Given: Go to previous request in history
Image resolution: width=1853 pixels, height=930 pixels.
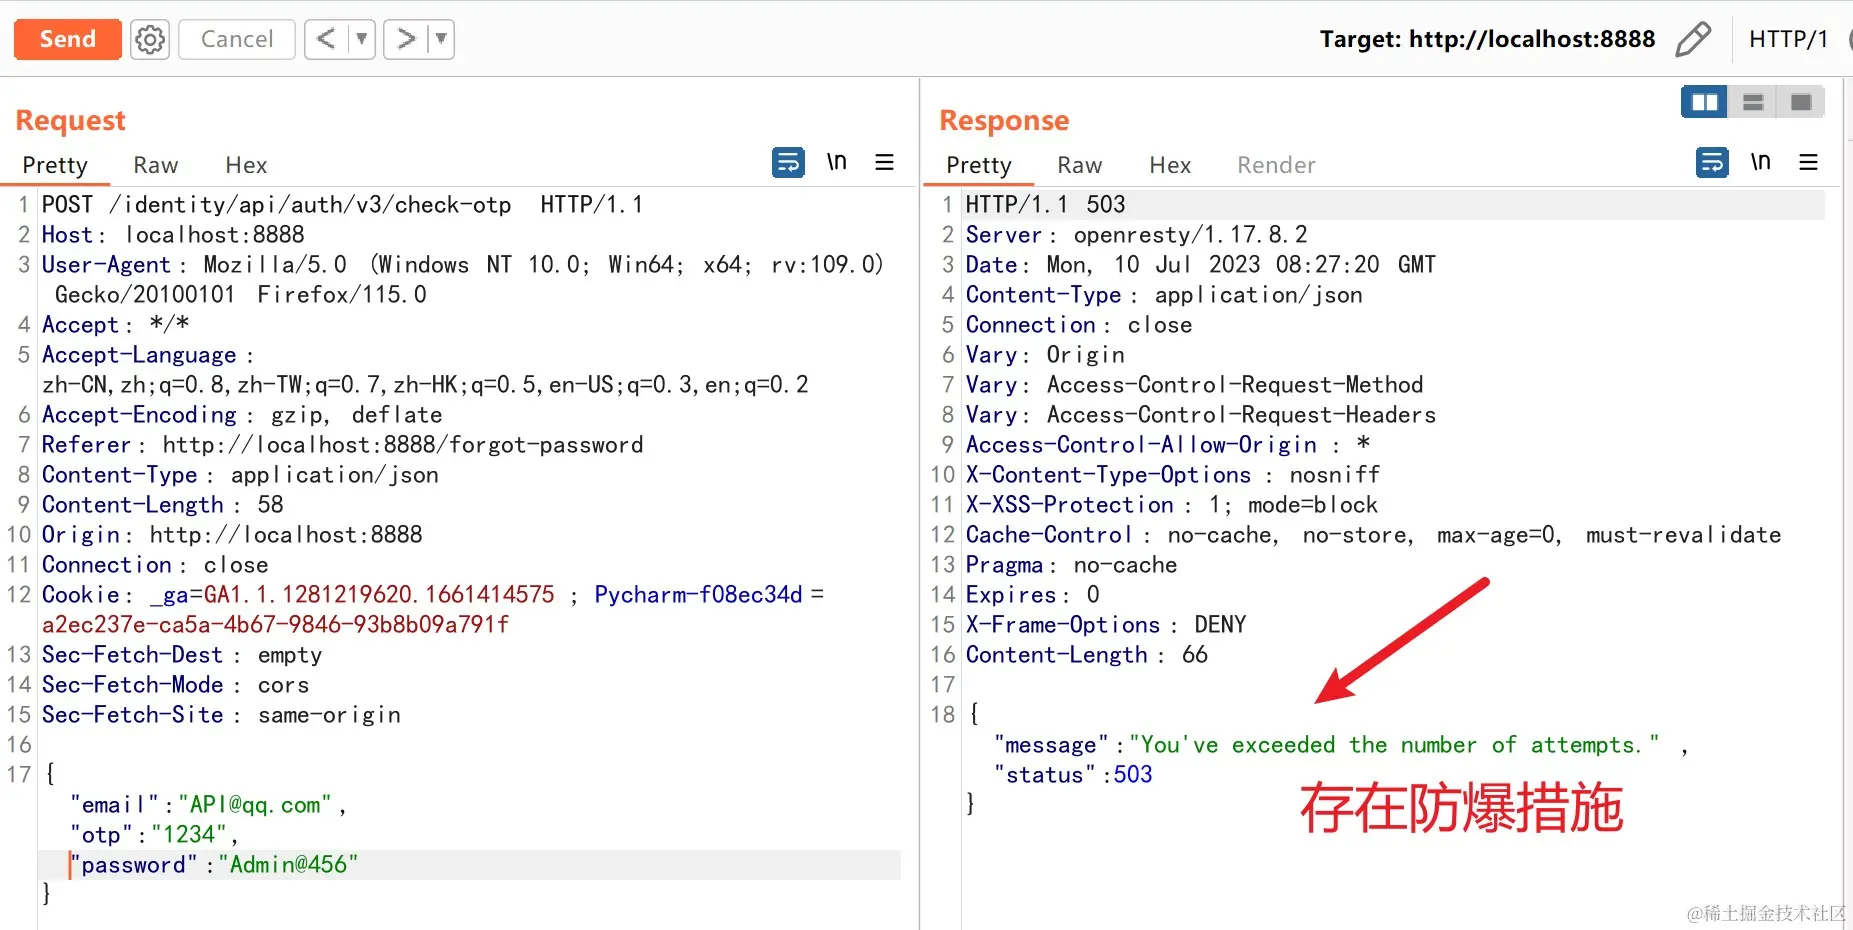Looking at the screenshot, I should (x=326, y=39).
